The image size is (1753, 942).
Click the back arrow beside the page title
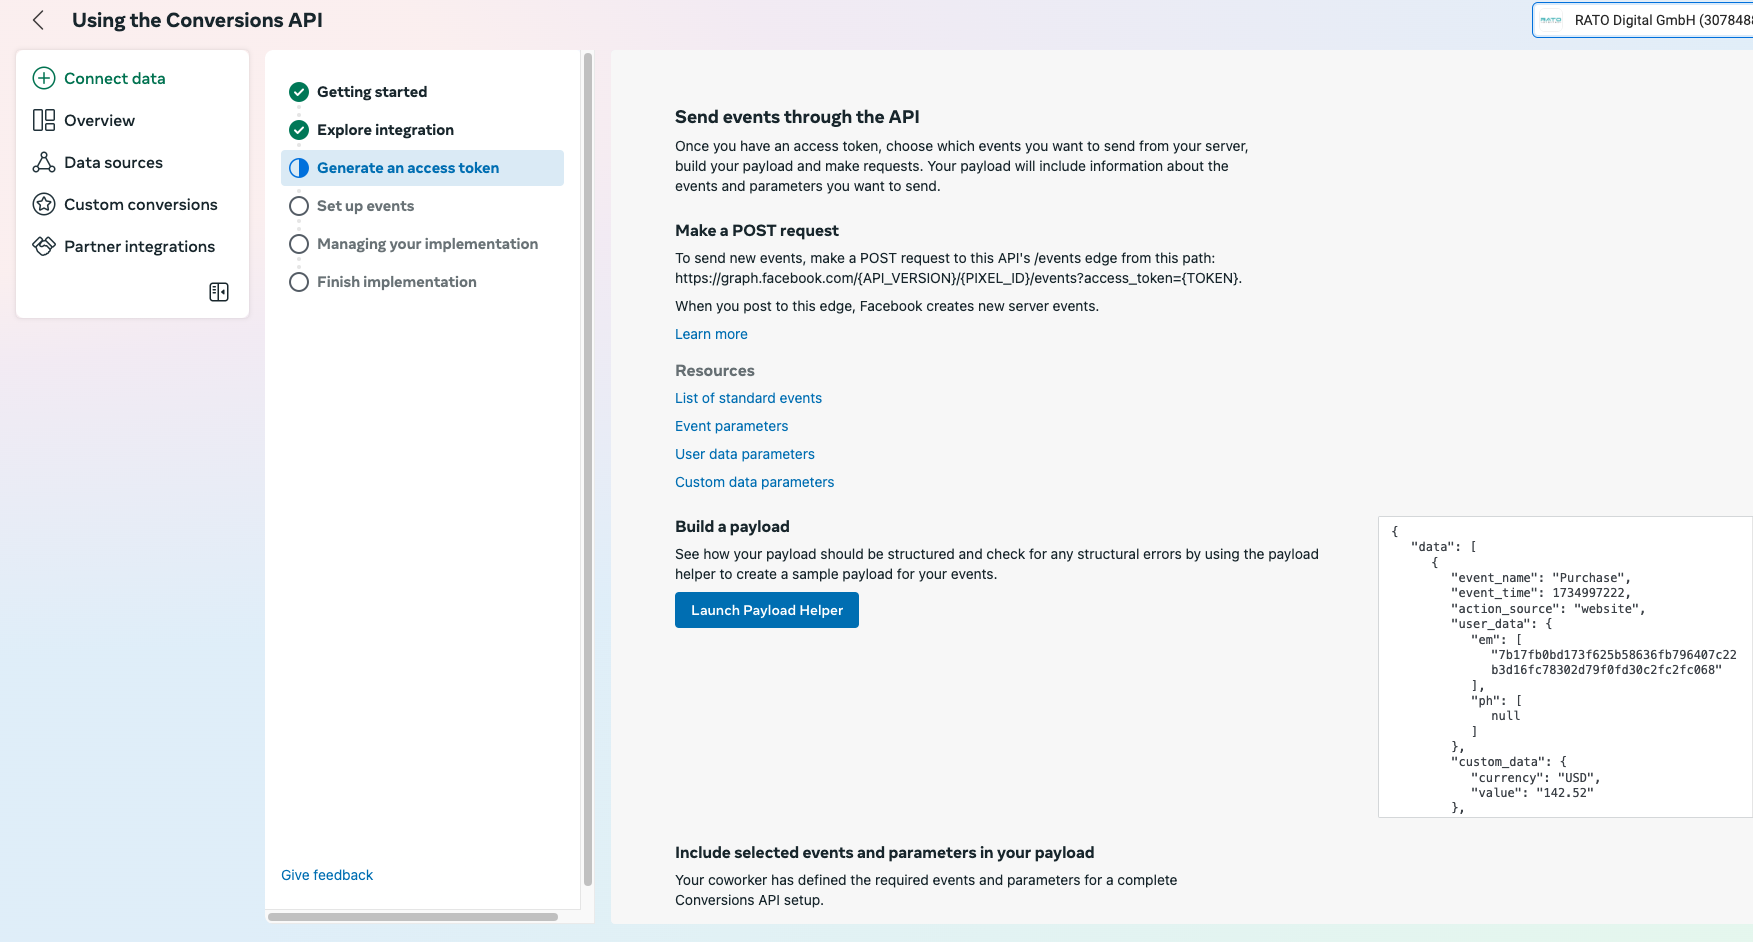pos(37,19)
